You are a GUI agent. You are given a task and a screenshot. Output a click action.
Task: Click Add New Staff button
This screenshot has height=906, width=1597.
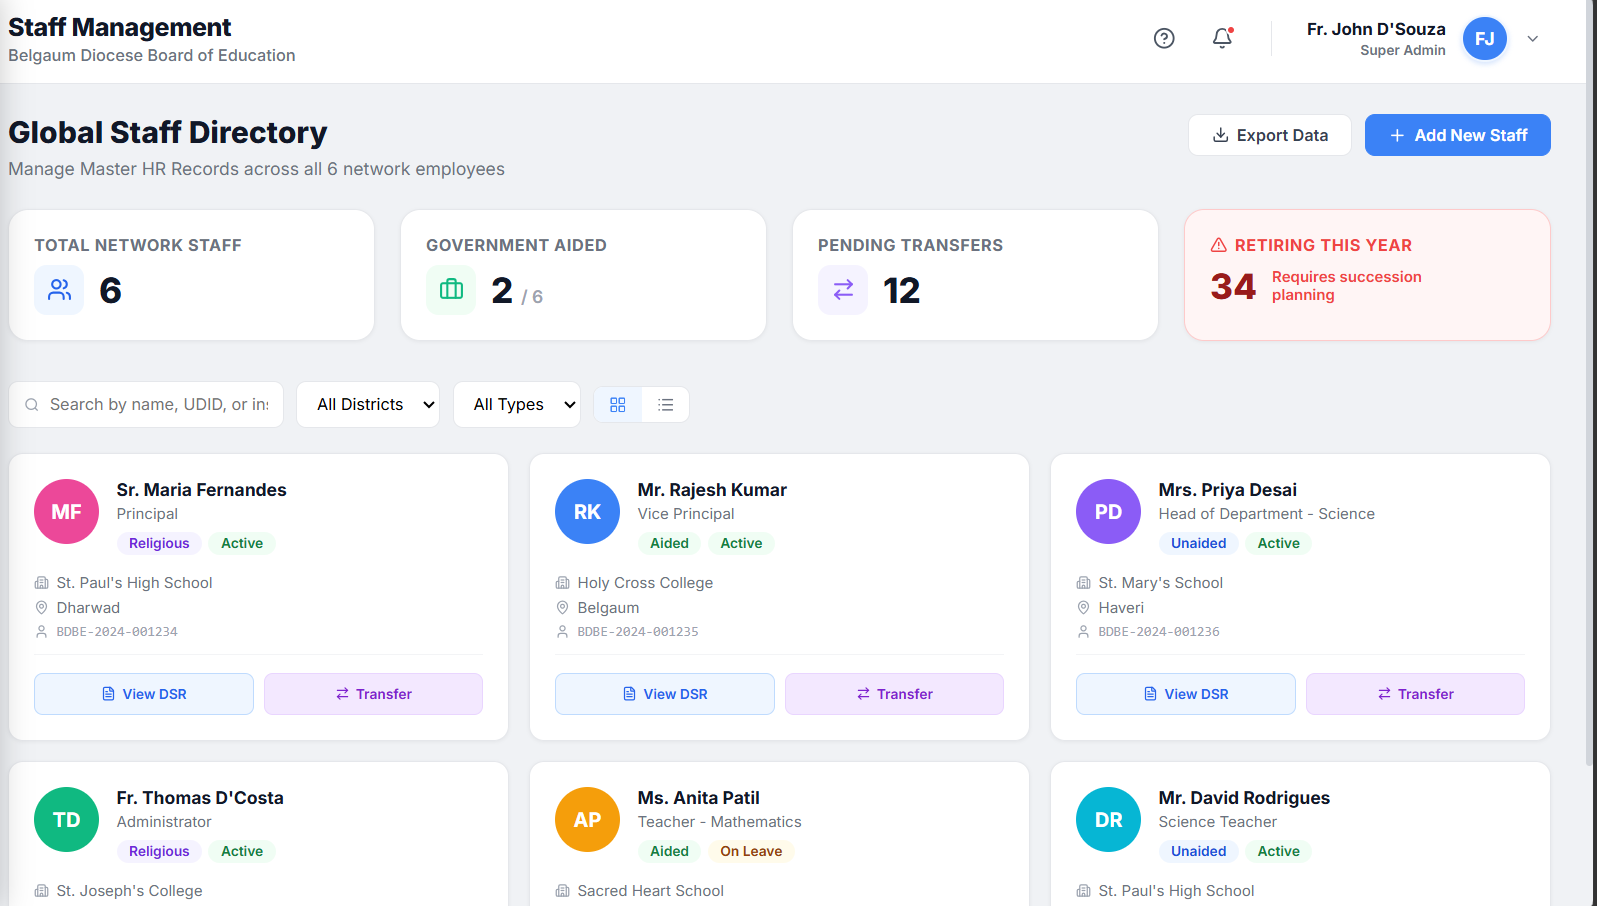pyautogui.click(x=1458, y=135)
